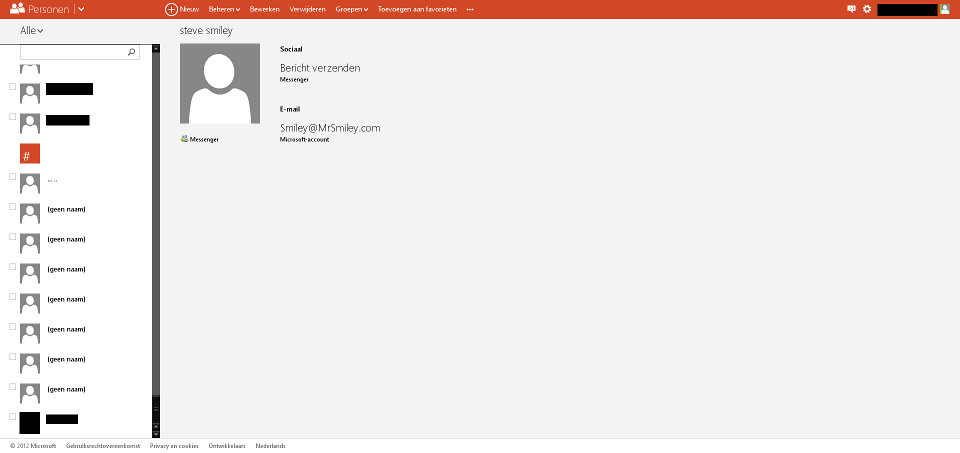Click the Sociaal section label
960x453 pixels.
pos(291,49)
